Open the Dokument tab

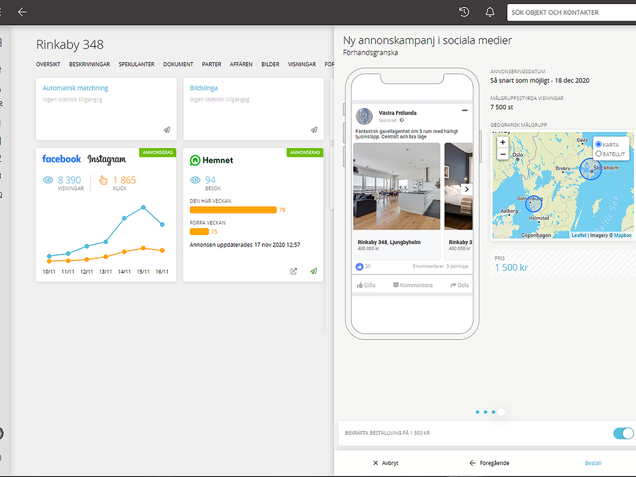click(x=178, y=64)
